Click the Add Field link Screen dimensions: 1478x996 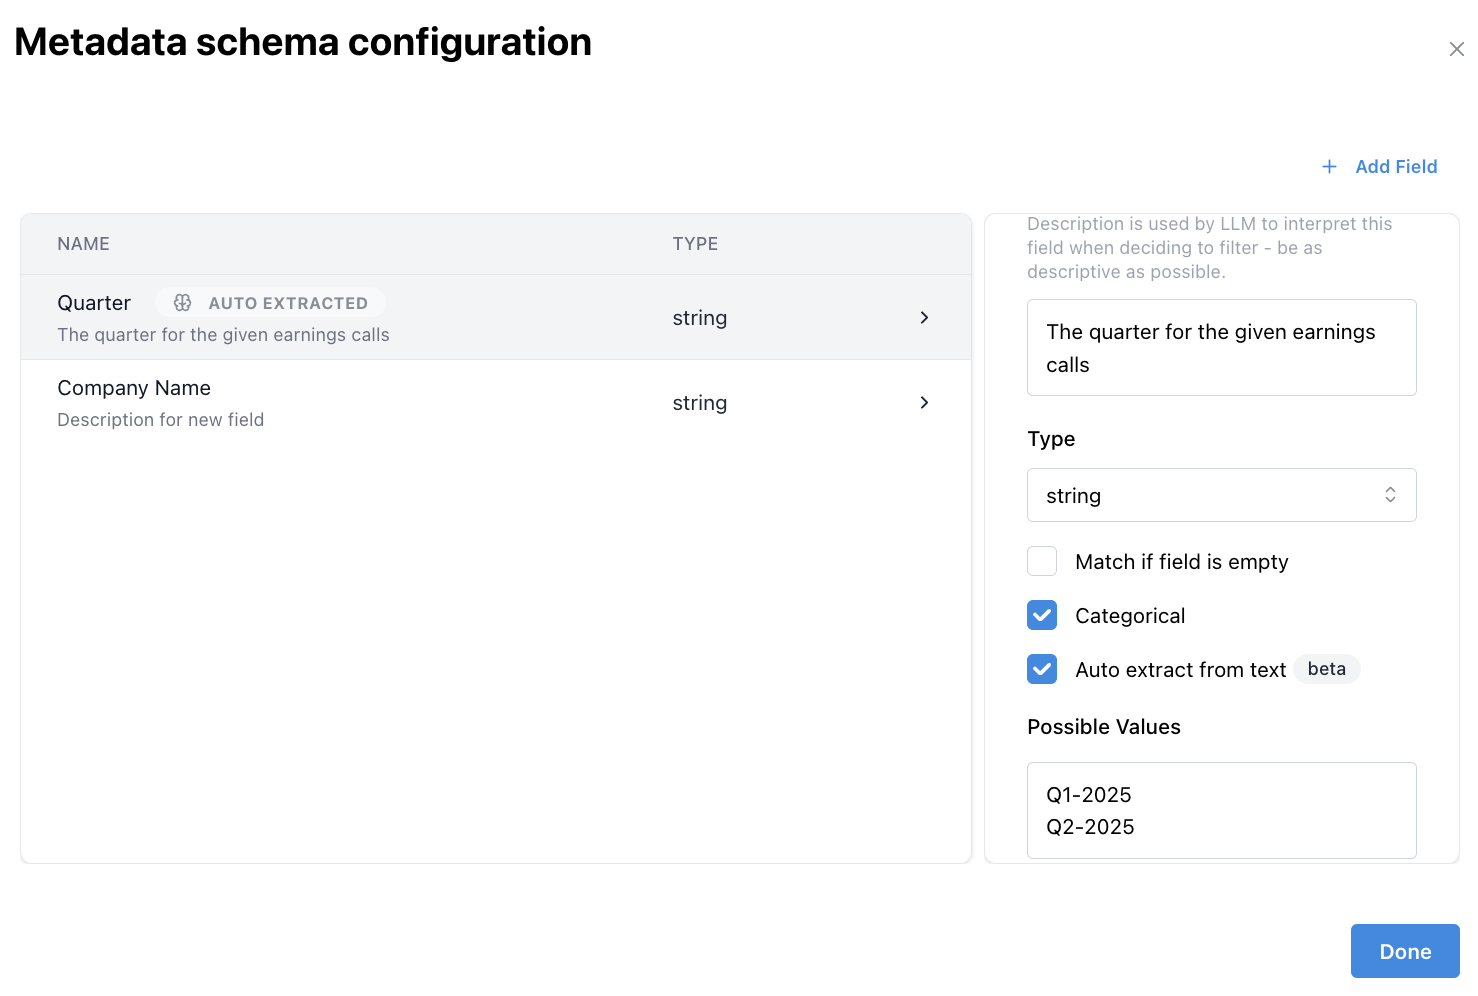coord(1396,167)
